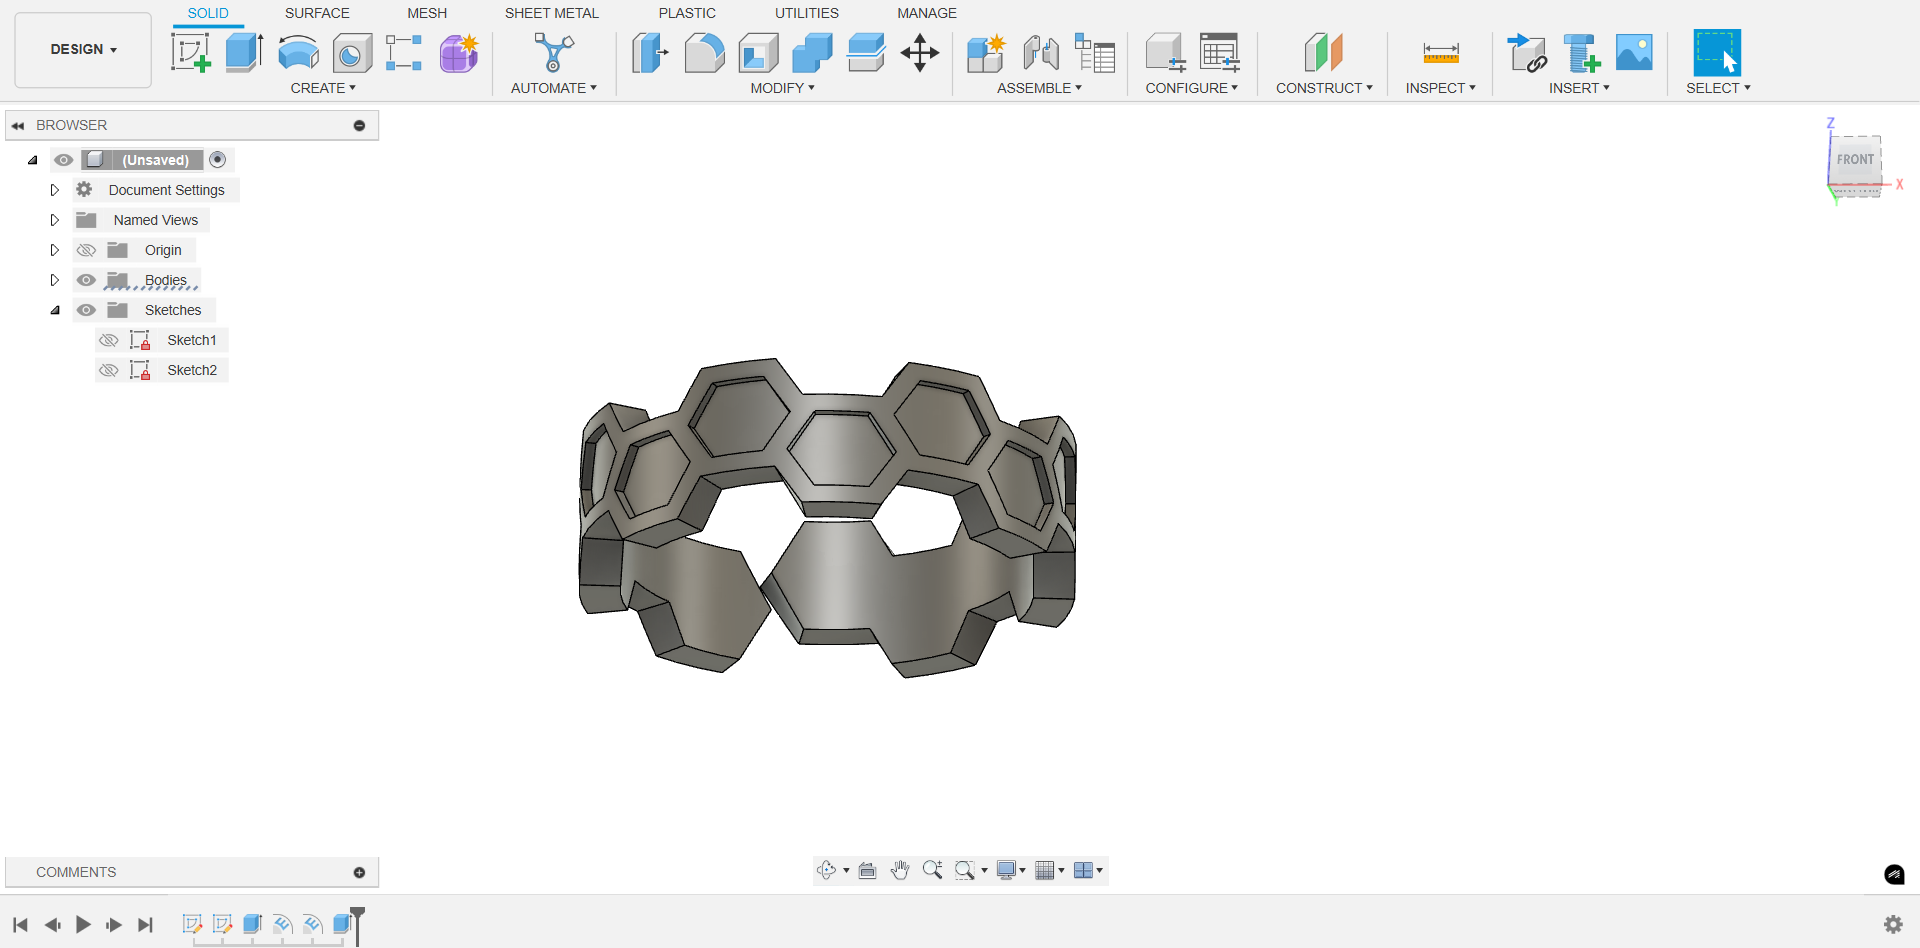Image resolution: width=1920 pixels, height=948 pixels.
Task: Switch to the MANAGE tab
Action: (x=927, y=13)
